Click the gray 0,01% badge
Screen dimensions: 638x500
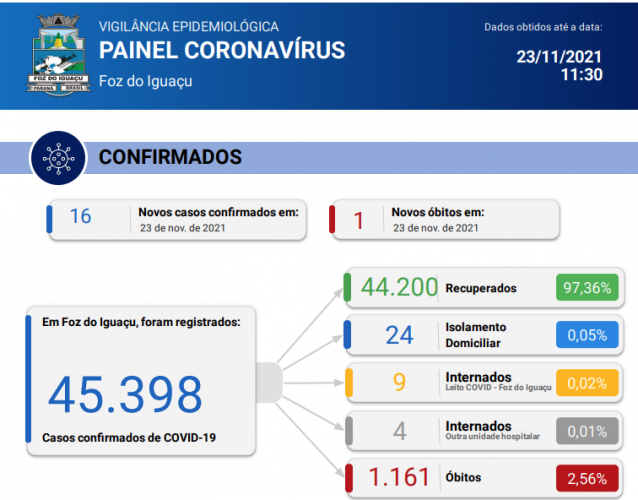pyautogui.click(x=587, y=431)
